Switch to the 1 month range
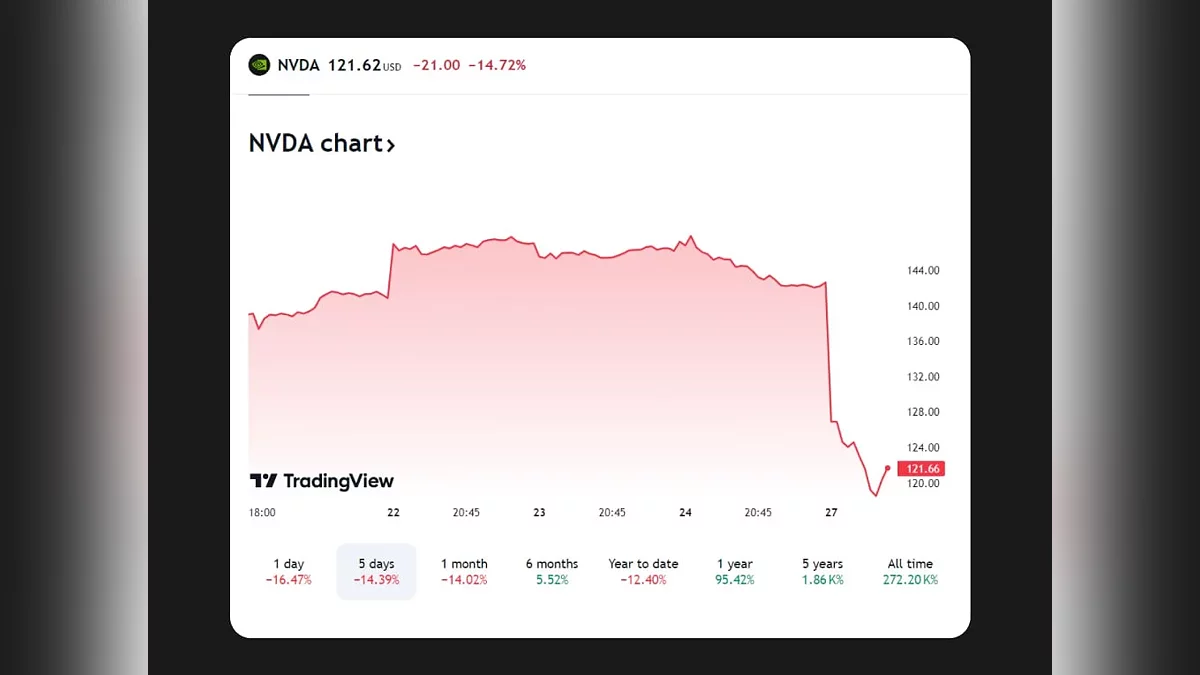This screenshot has height=675, width=1200. 464,571
